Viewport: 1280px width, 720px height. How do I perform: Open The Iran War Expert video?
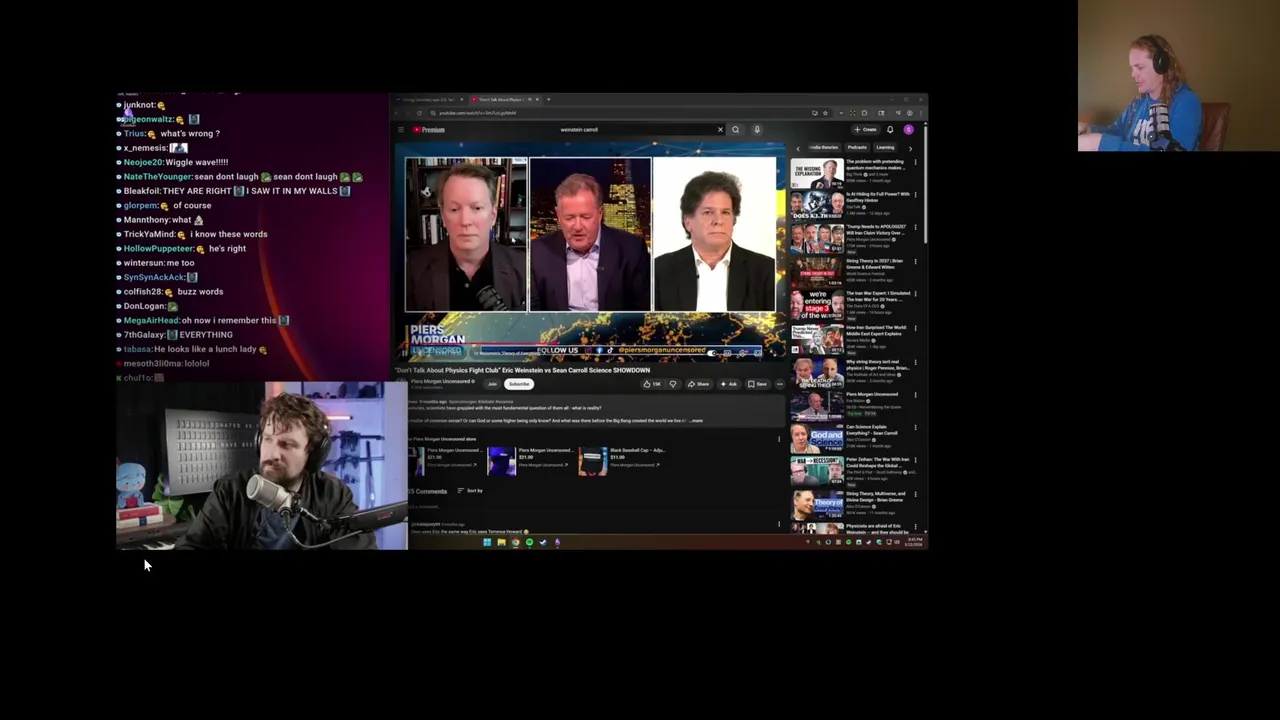[x=817, y=305]
